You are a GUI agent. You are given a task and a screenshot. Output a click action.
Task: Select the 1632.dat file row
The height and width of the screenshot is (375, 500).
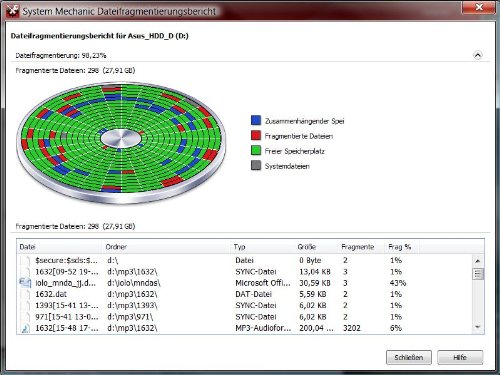point(244,294)
